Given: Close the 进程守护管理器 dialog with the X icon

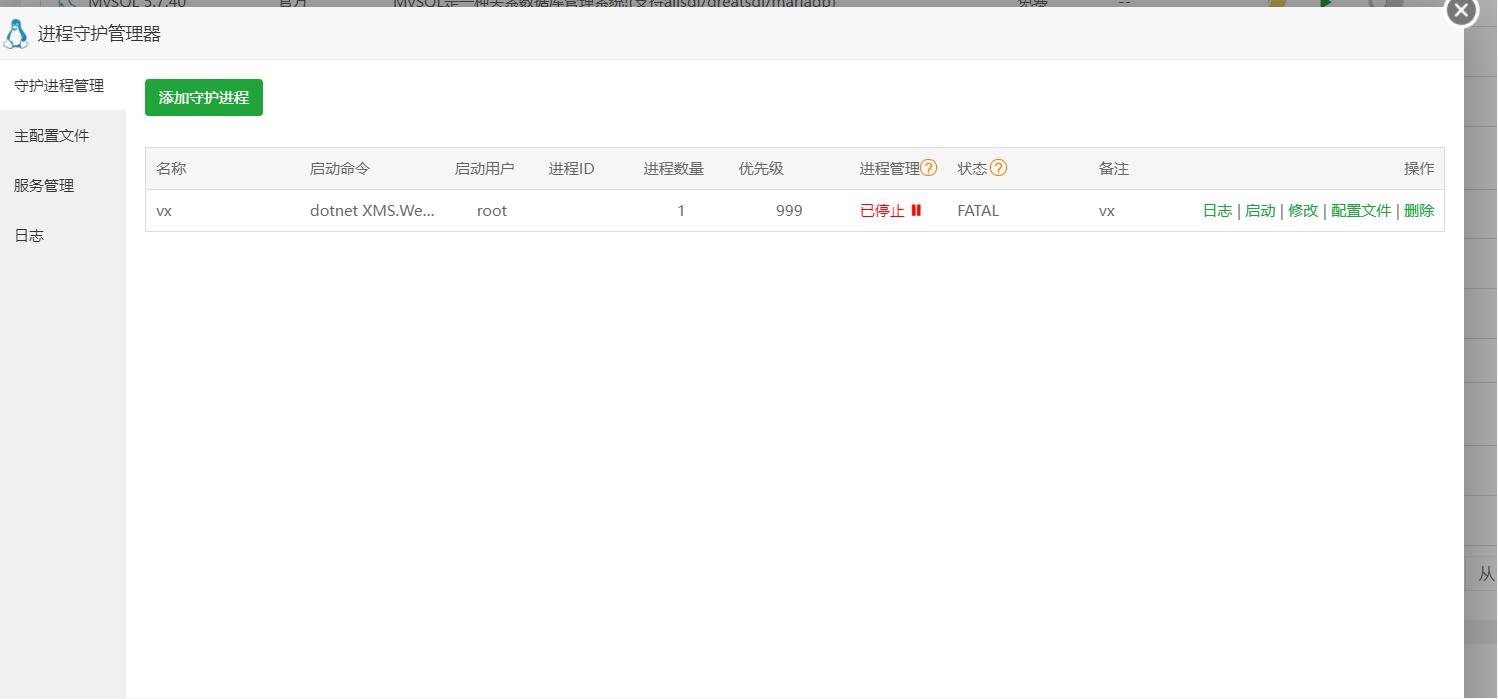Looking at the screenshot, I should coord(1461,11).
